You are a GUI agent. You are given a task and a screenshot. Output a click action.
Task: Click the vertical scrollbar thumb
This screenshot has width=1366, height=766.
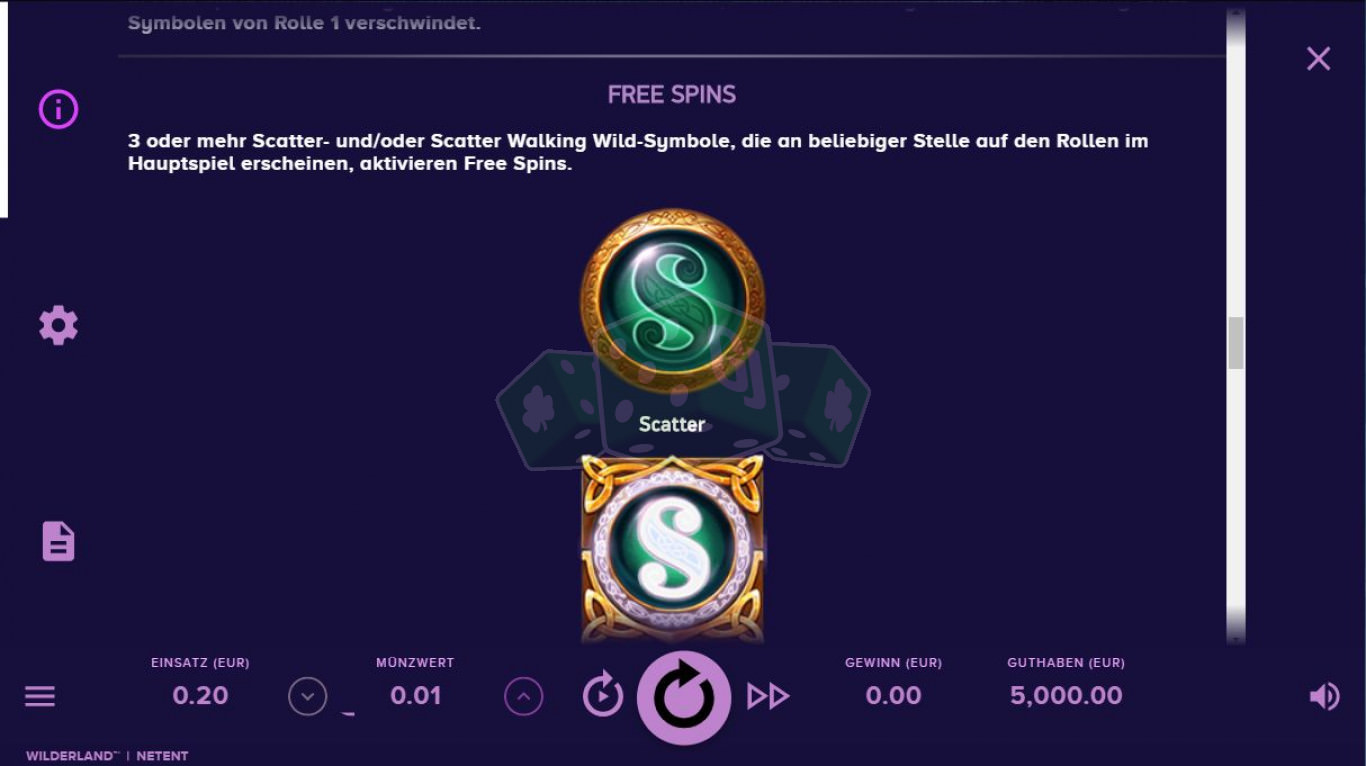coord(1236,343)
